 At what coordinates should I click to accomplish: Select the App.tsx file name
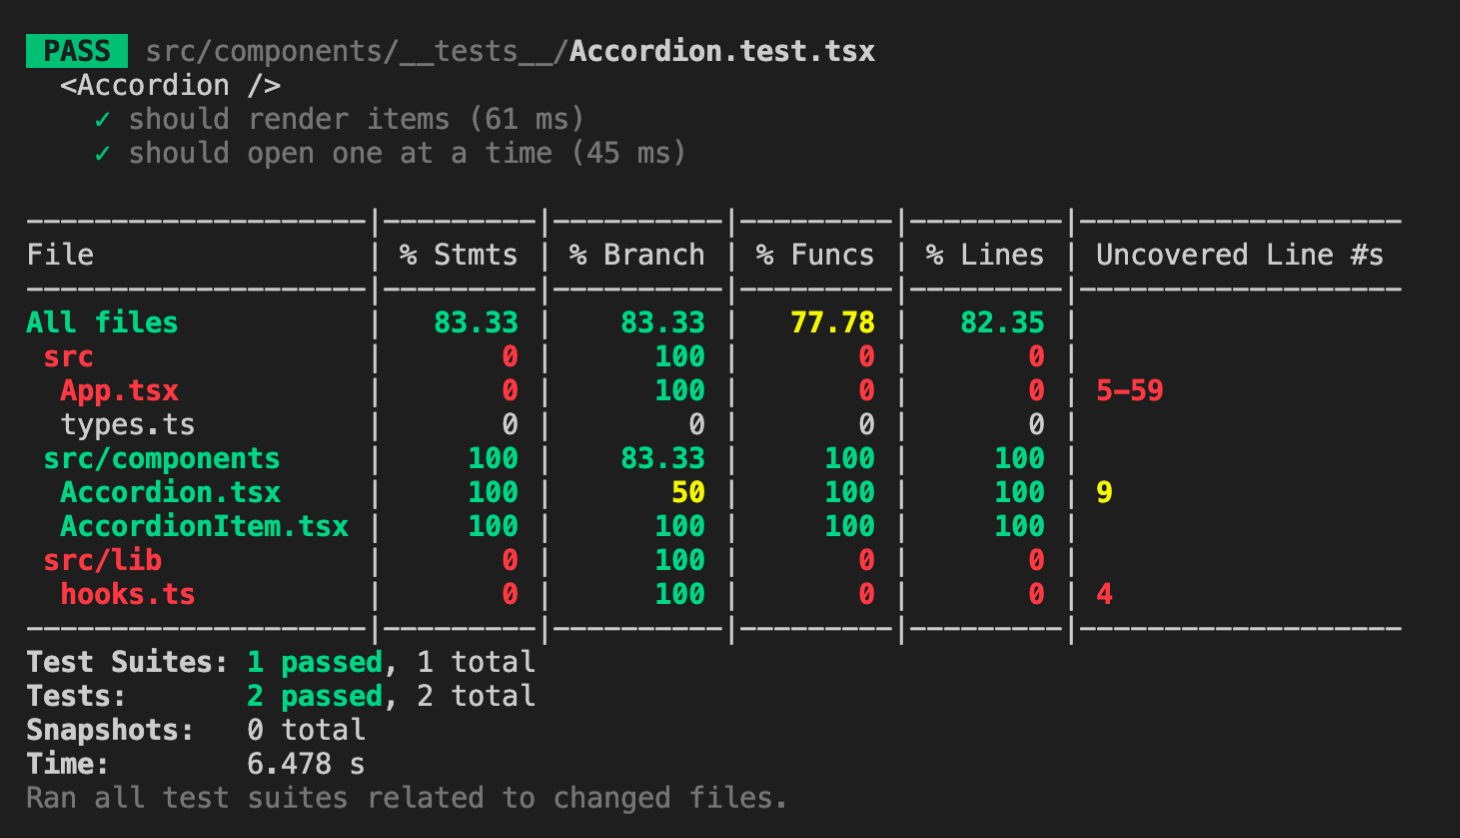tap(120, 391)
